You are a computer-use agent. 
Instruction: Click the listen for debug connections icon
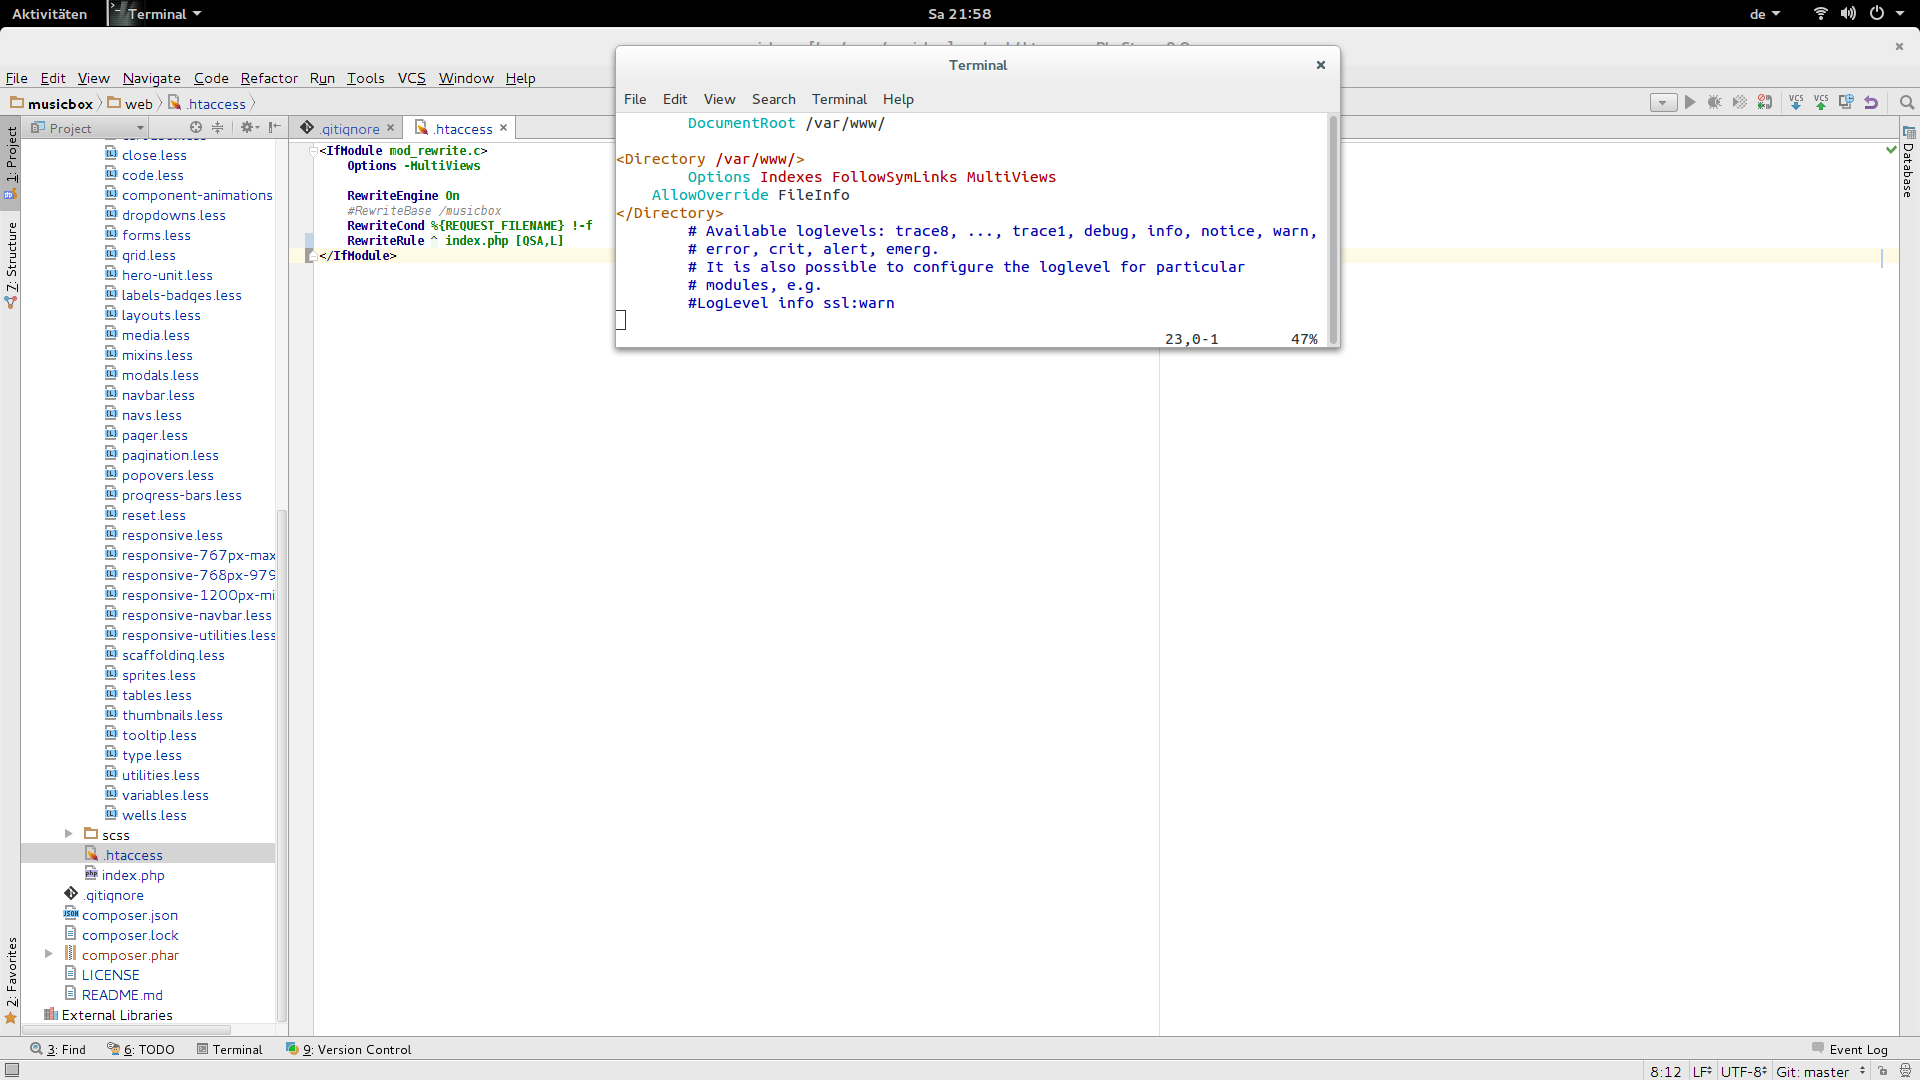pos(1765,102)
